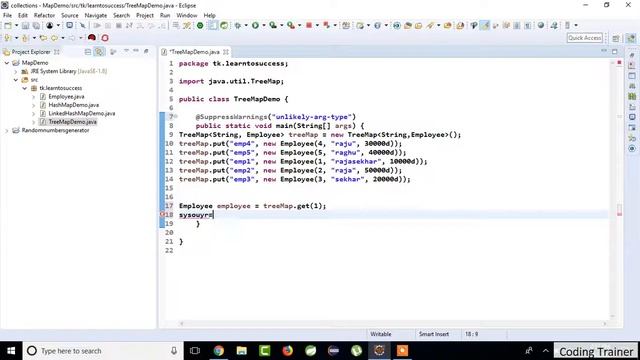Open the Project Explorer view menu
Screen dimensions: 640x360
126,51
